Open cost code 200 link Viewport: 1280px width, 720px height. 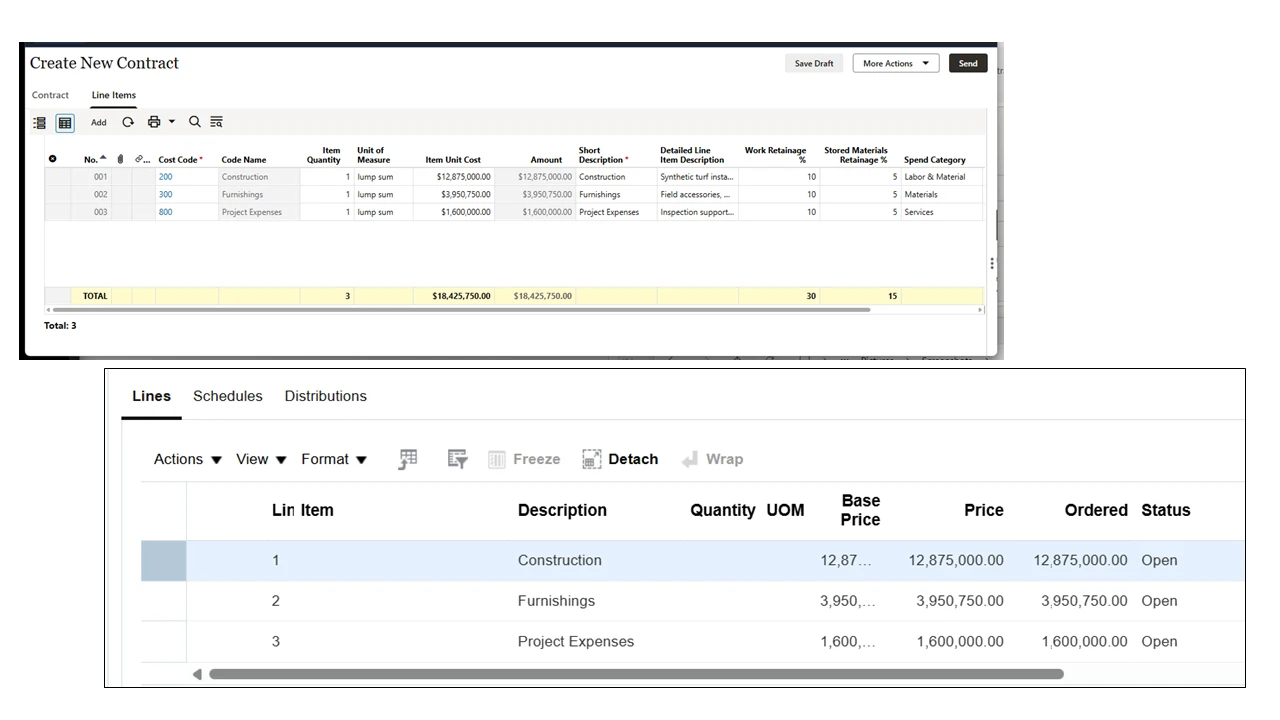(x=165, y=177)
